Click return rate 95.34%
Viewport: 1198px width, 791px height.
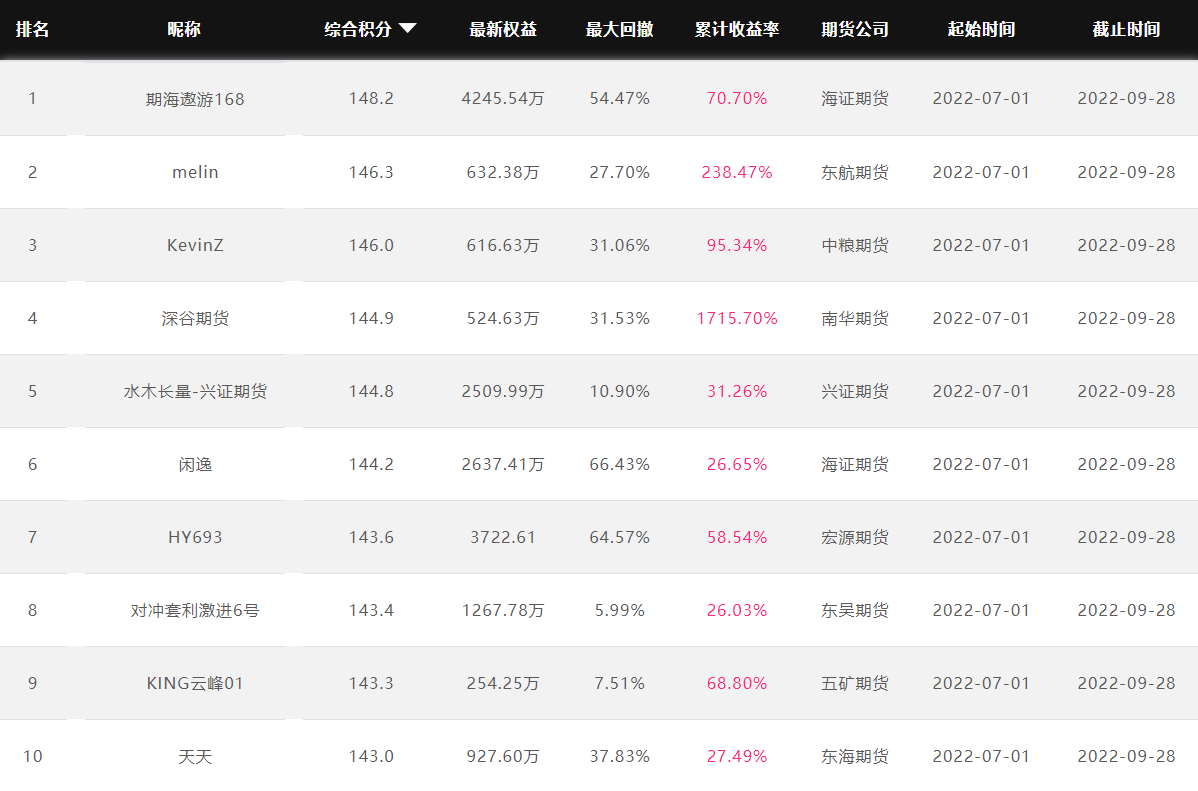[x=737, y=245]
